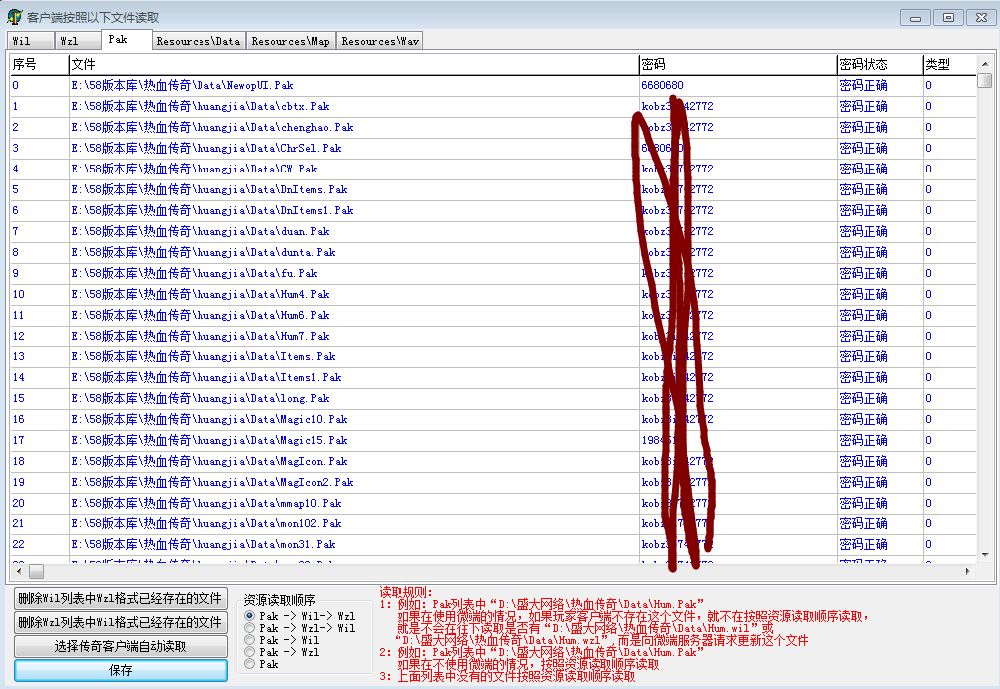The image size is (1000, 689).
Task: Open the Resources\Wav tab
Action: [x=379, y=41]
